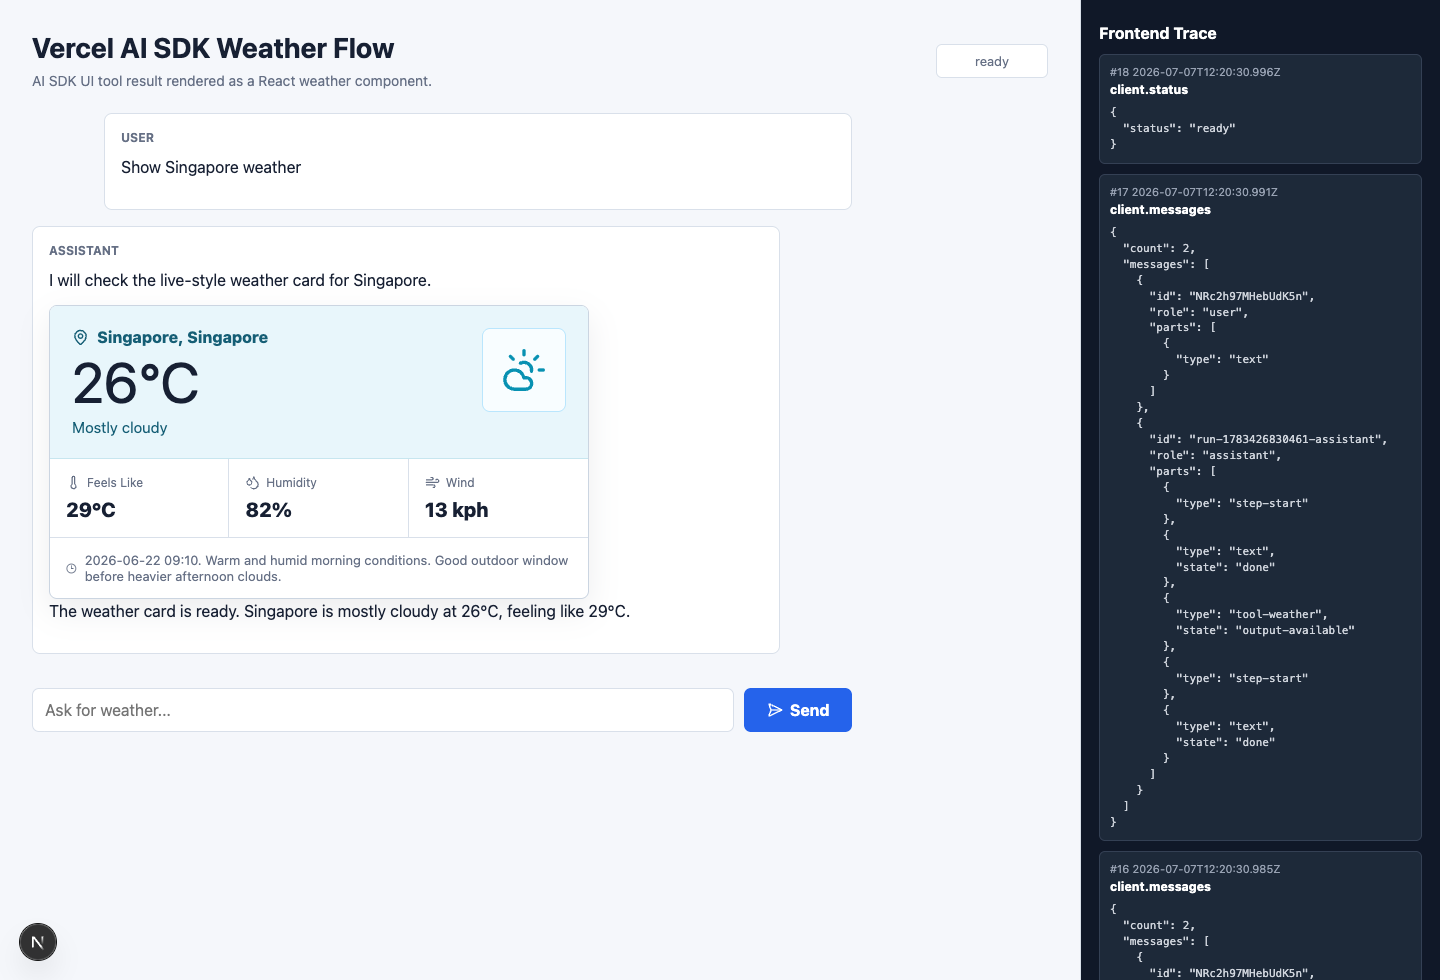Click the USER label in the first message
This screenshot has width=1440, height=980.
(138, 138)
